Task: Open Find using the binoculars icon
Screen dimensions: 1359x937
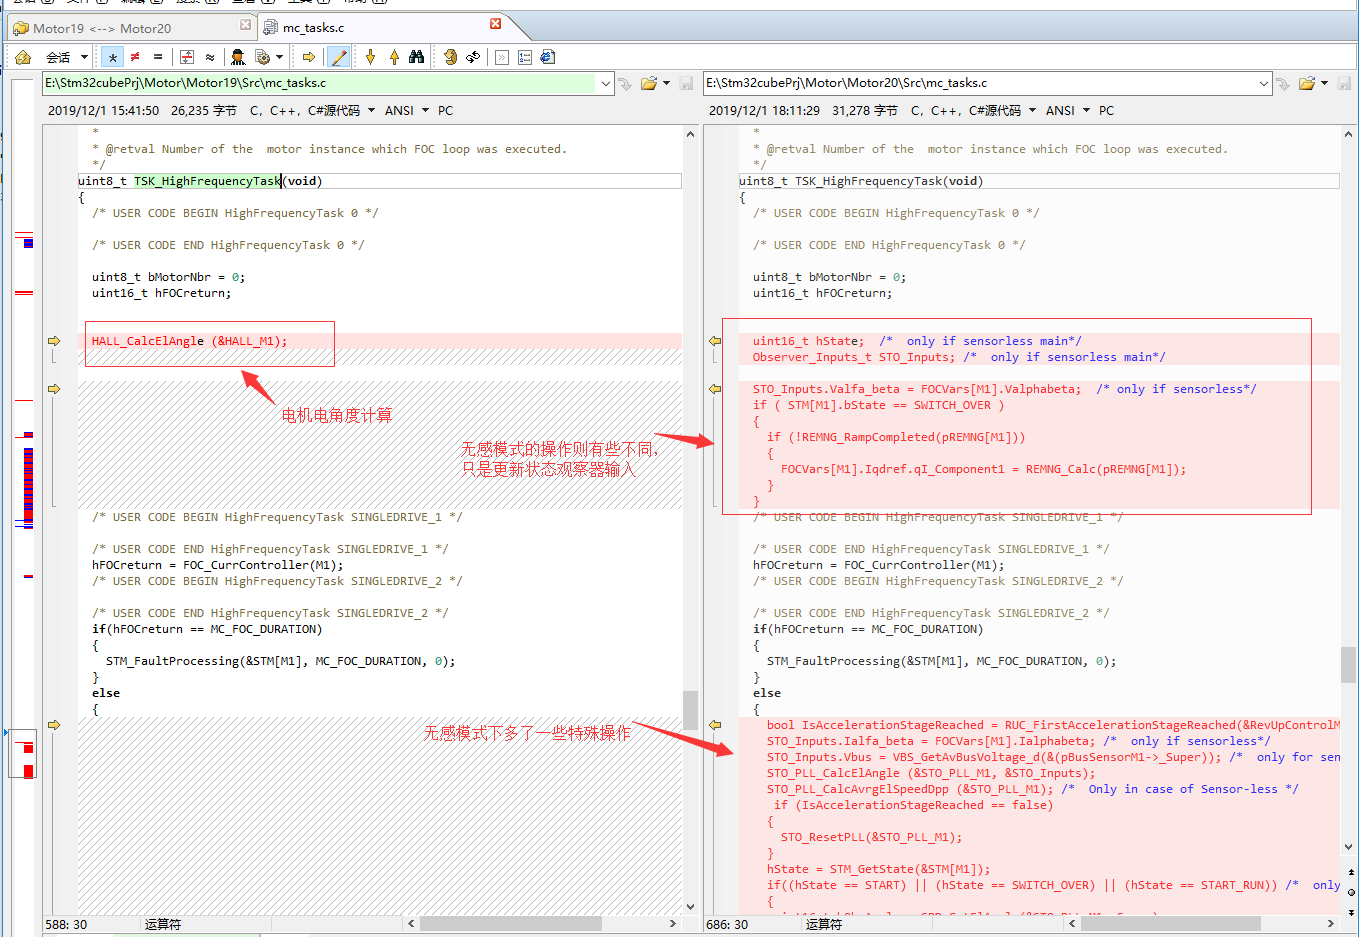Action: coord(418,57)
